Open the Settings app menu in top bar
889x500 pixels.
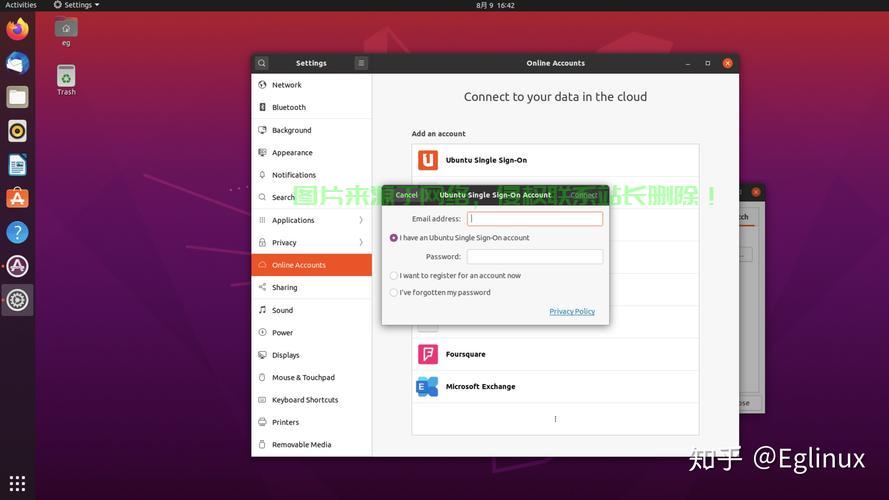(77, 5)
